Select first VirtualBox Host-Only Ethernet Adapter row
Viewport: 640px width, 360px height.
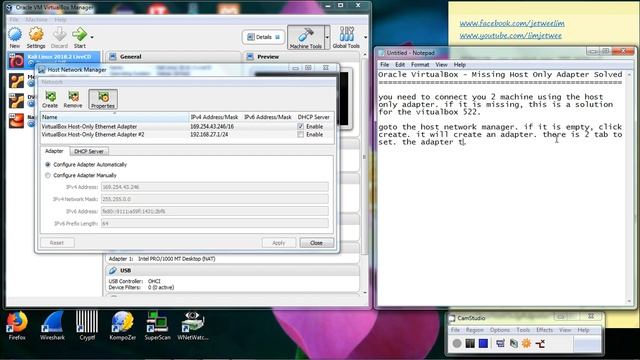pos(187,127)
